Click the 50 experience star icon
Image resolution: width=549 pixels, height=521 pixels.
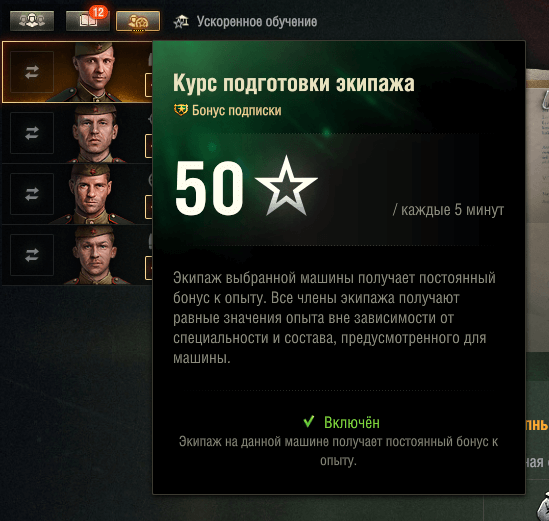click(286, 186)
